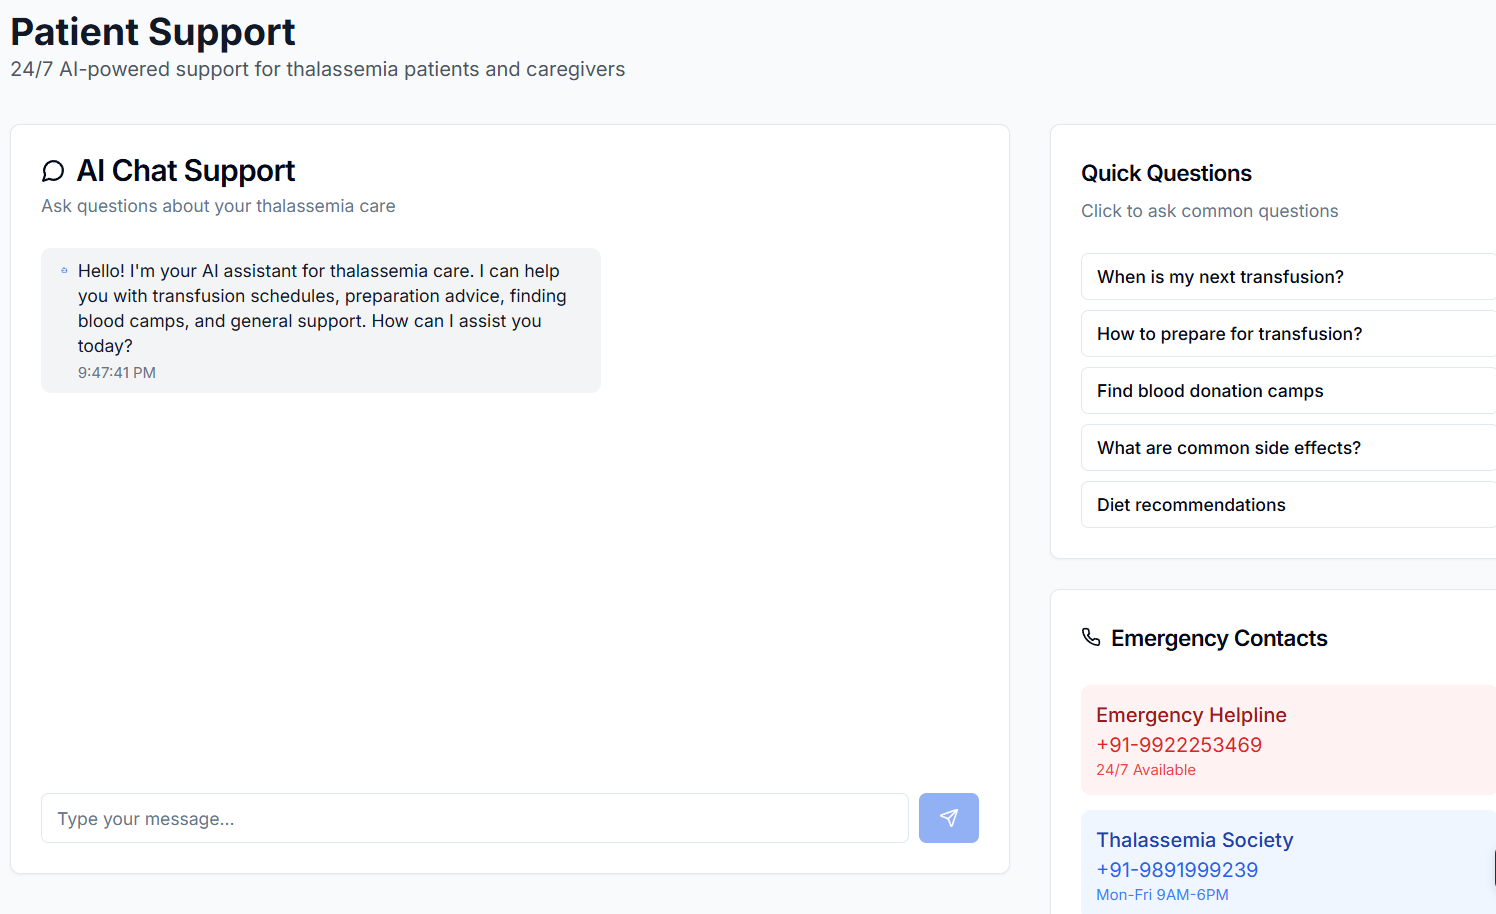Ask "What are common side effects?"

(1288, 448)
